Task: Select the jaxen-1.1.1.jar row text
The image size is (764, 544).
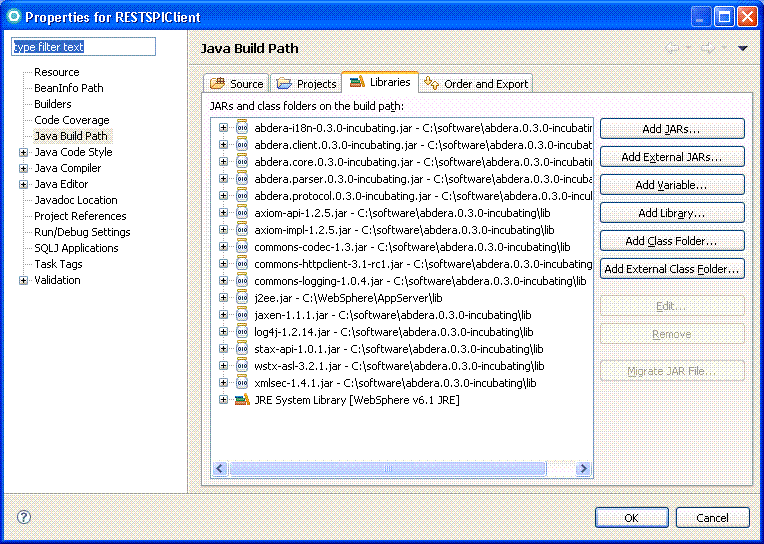Action: pos(393,315)
